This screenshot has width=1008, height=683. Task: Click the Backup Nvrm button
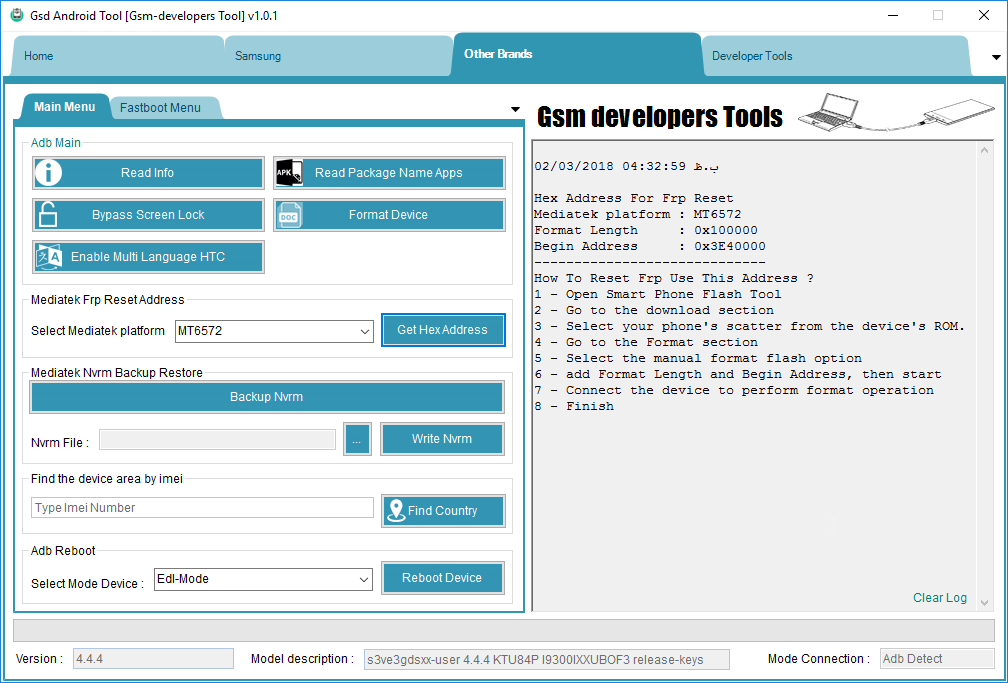[267, 397]
